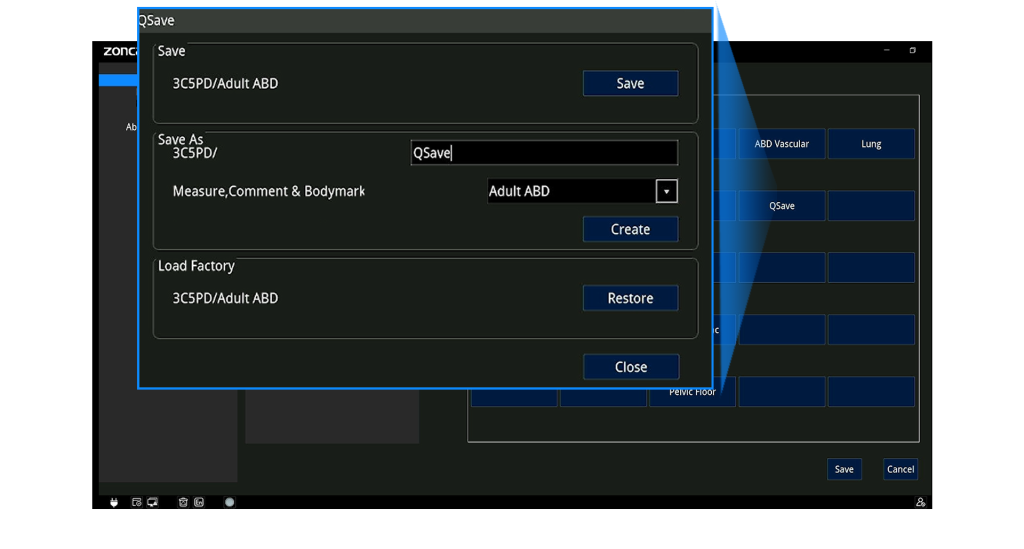The width and height of the screenshot is (1024, 549).
Task: Open the Measure, Comment & Bodymark combo box
Action: [570, 192]
